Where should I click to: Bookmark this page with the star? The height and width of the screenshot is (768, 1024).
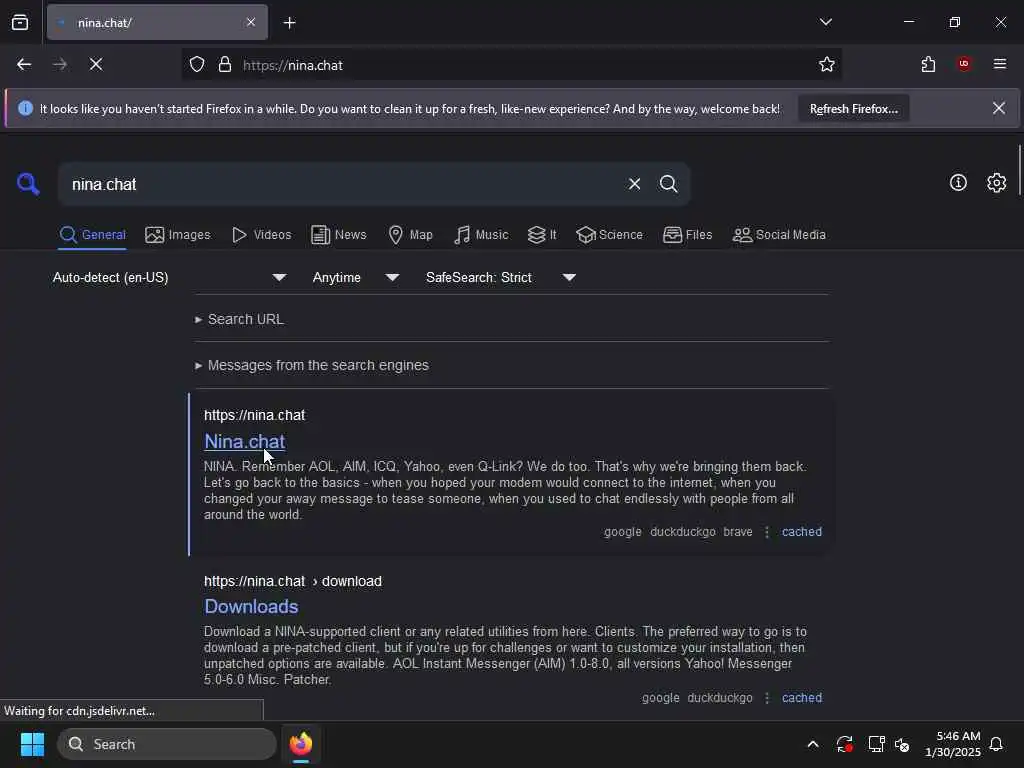(x=827, y=65)
